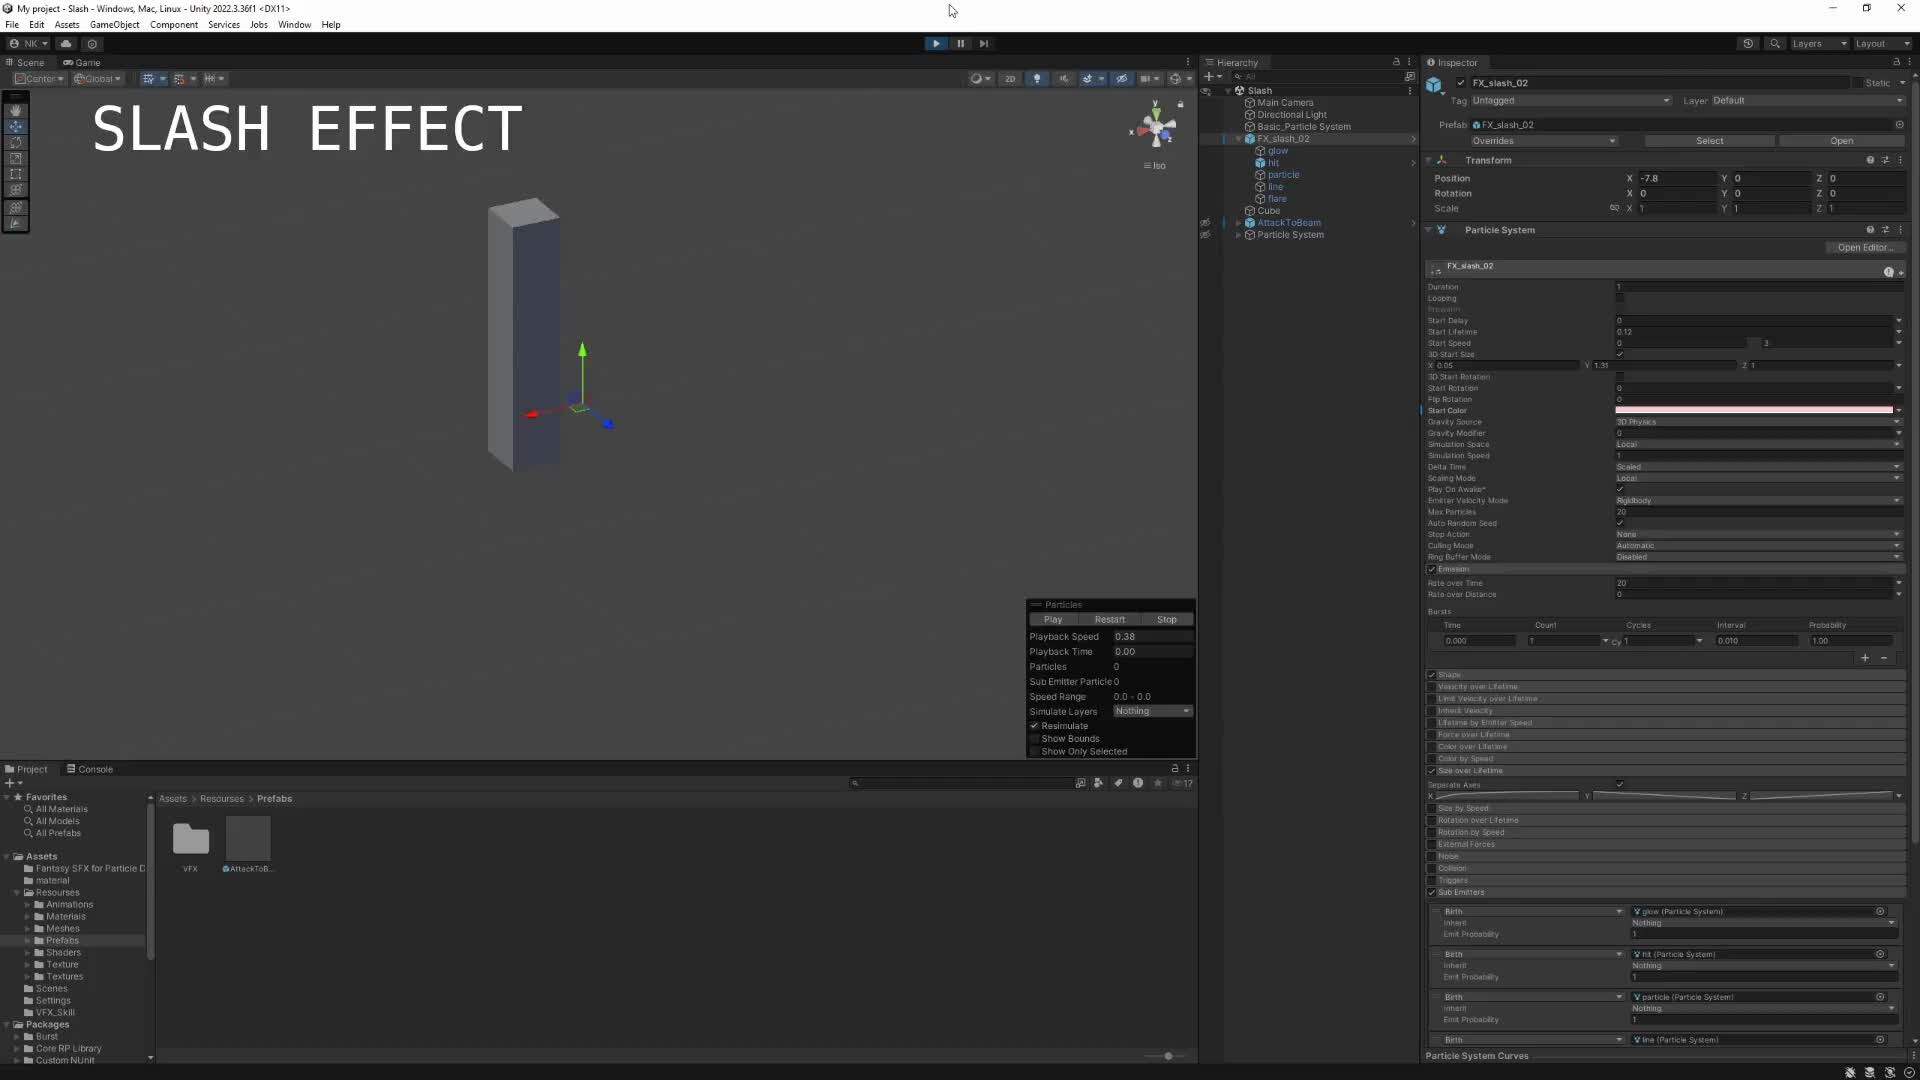Open the Layers dropdown in the top toolbar
This screenshot has width=1920, height=1080.
[x=1817, y=43]
